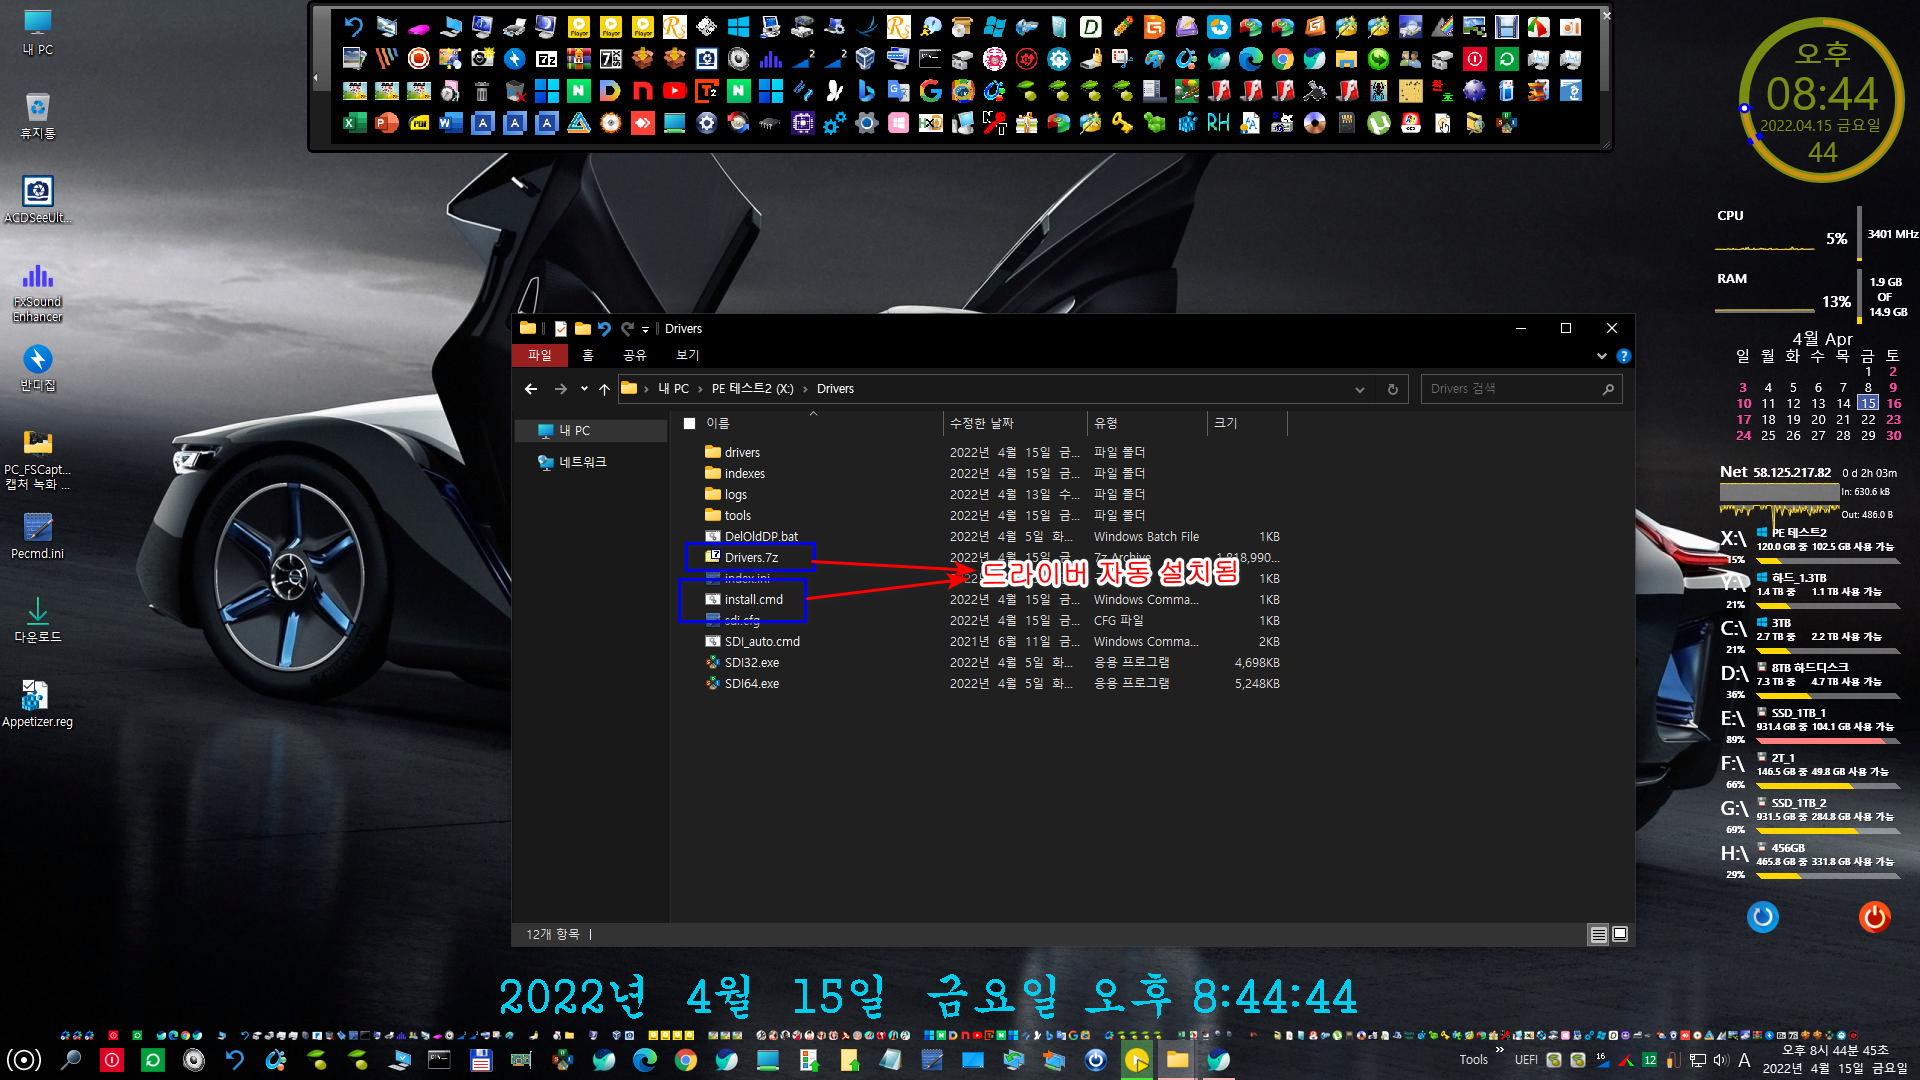1920x1080 pixels.
Task: Go back in Explorer navigation
Action: 531,389
